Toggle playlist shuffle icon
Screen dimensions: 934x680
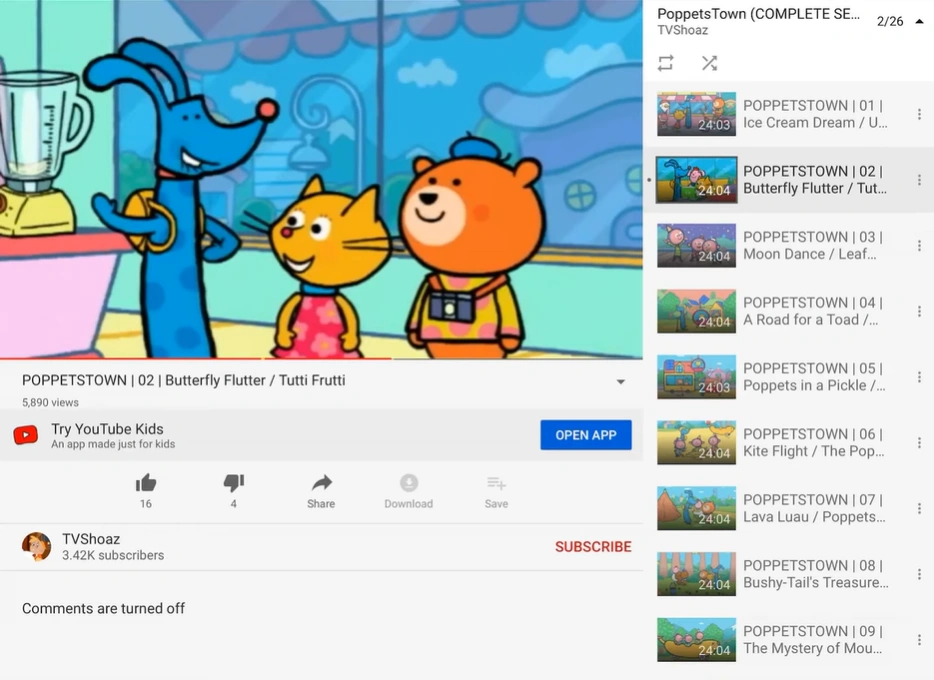click(709, 63)
